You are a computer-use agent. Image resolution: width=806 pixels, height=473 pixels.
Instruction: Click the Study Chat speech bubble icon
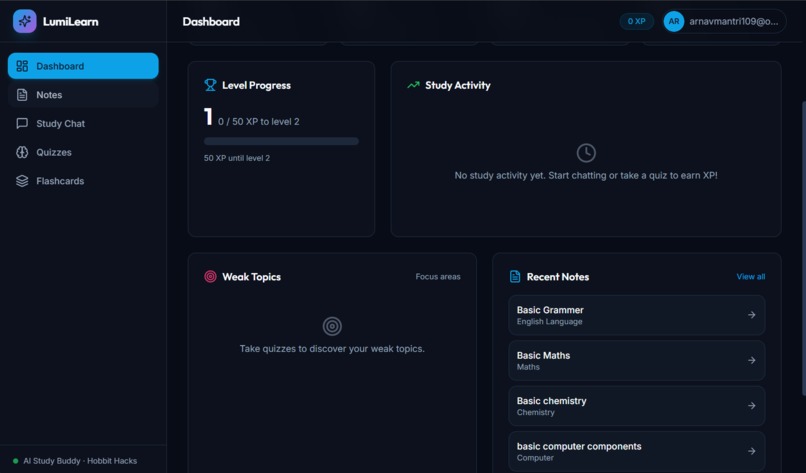point(22,123)
